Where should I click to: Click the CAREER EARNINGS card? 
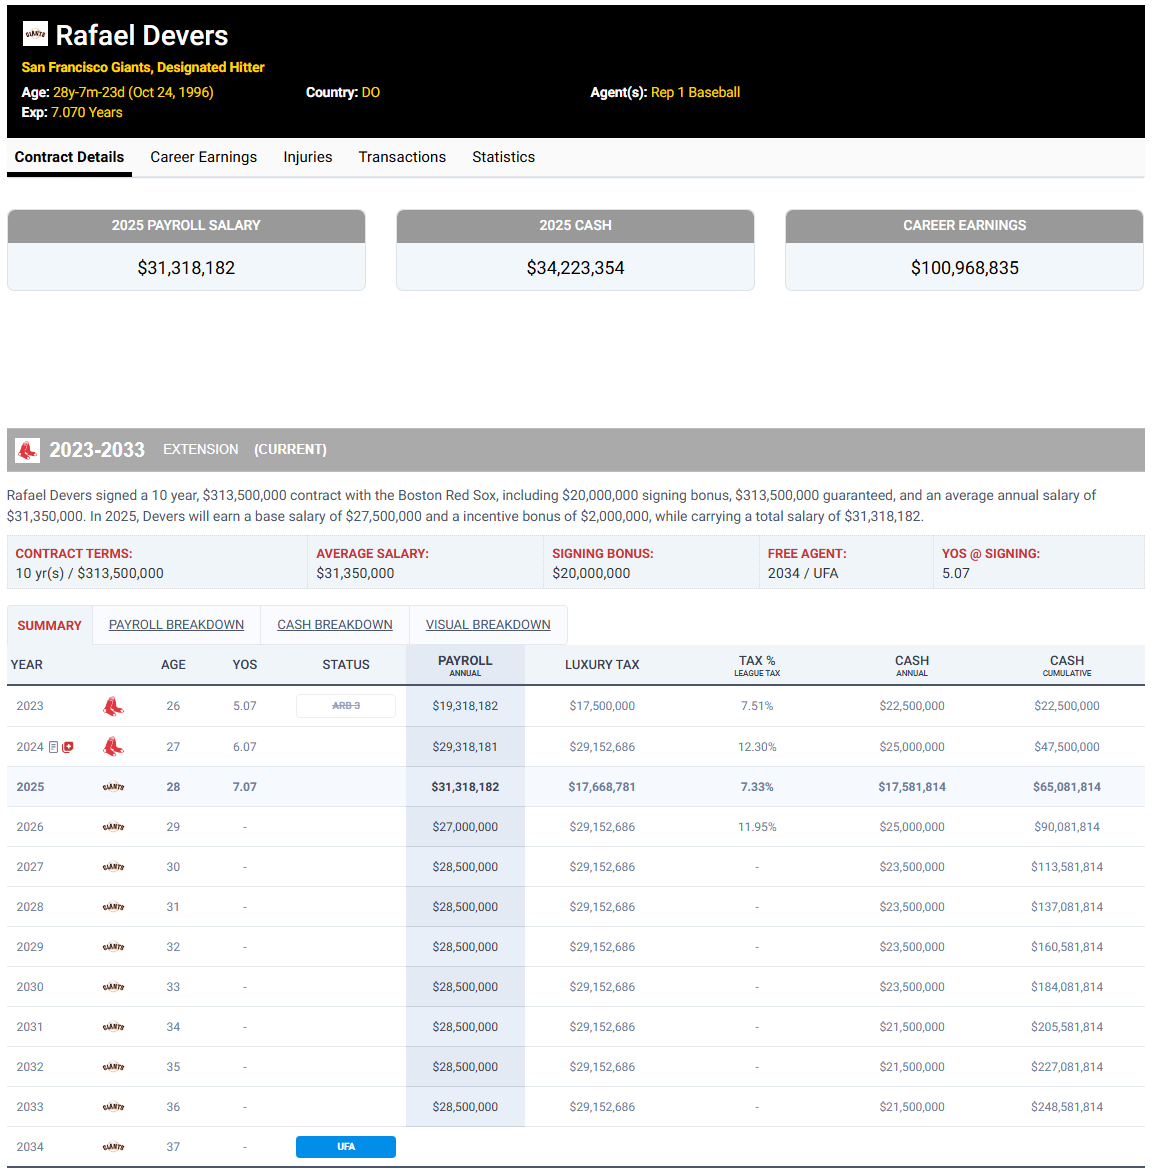(964, 250)
